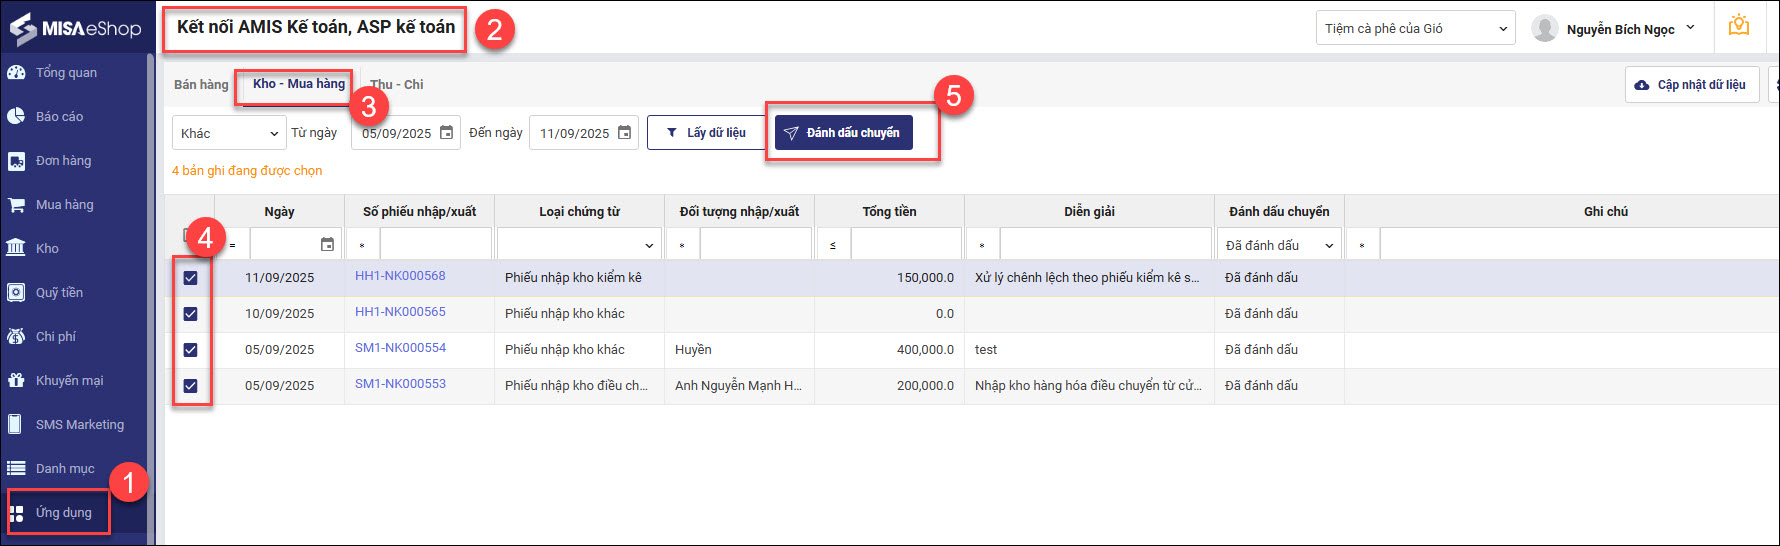Viewport: 1780px width, 546px height.
Task: Click the notification icon at top right
Action: pos(1739,27)
